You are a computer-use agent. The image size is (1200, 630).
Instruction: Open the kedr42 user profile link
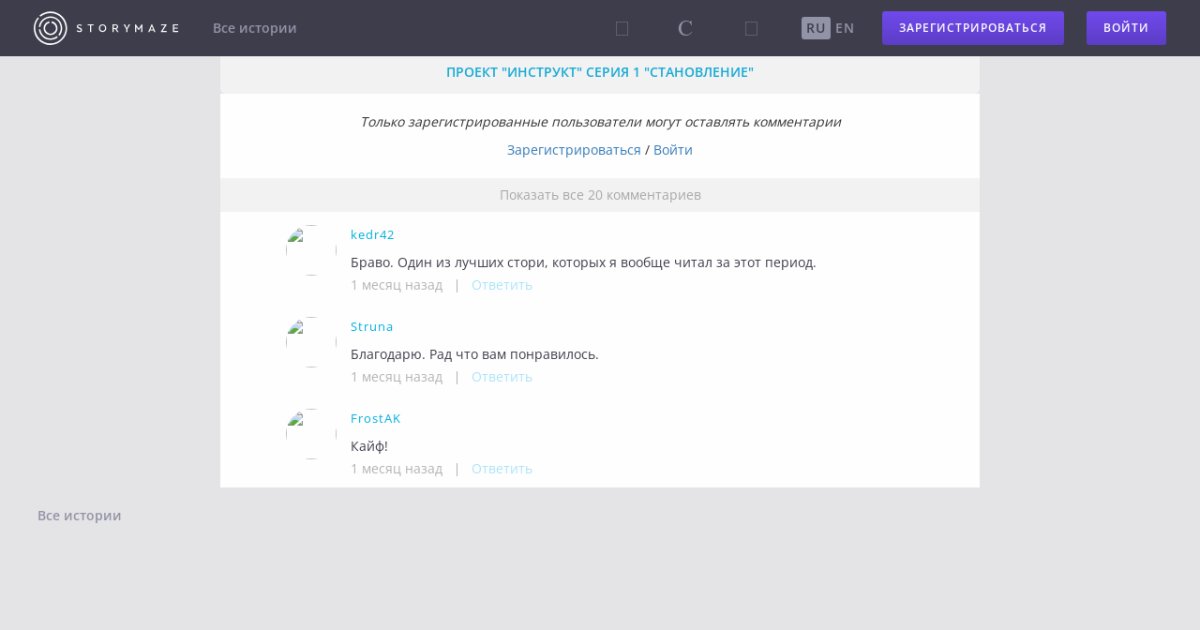coord(372,235)
